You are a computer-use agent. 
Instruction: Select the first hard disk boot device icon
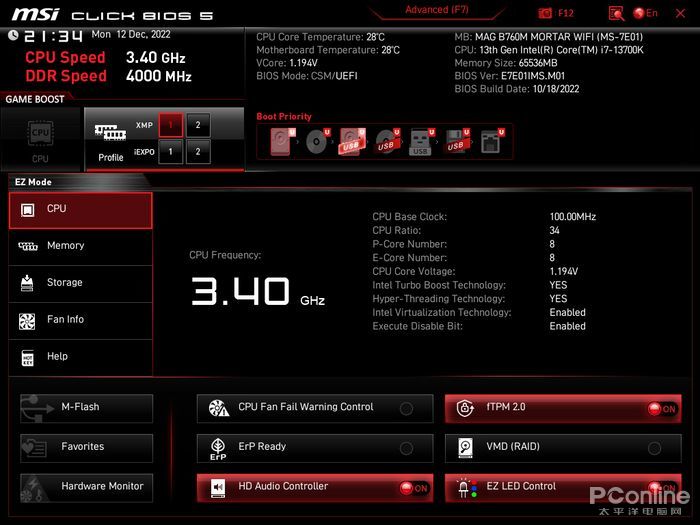pyautogui.click(x=283, y=142)
